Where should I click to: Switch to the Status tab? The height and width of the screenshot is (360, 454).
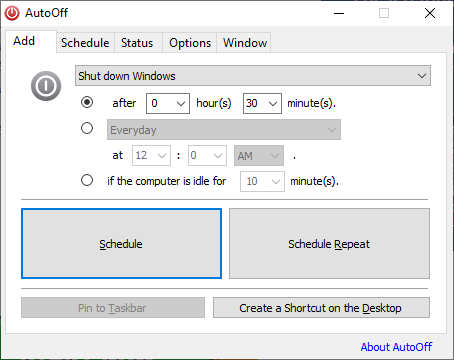pyautogui.click(x=137, y=43)
